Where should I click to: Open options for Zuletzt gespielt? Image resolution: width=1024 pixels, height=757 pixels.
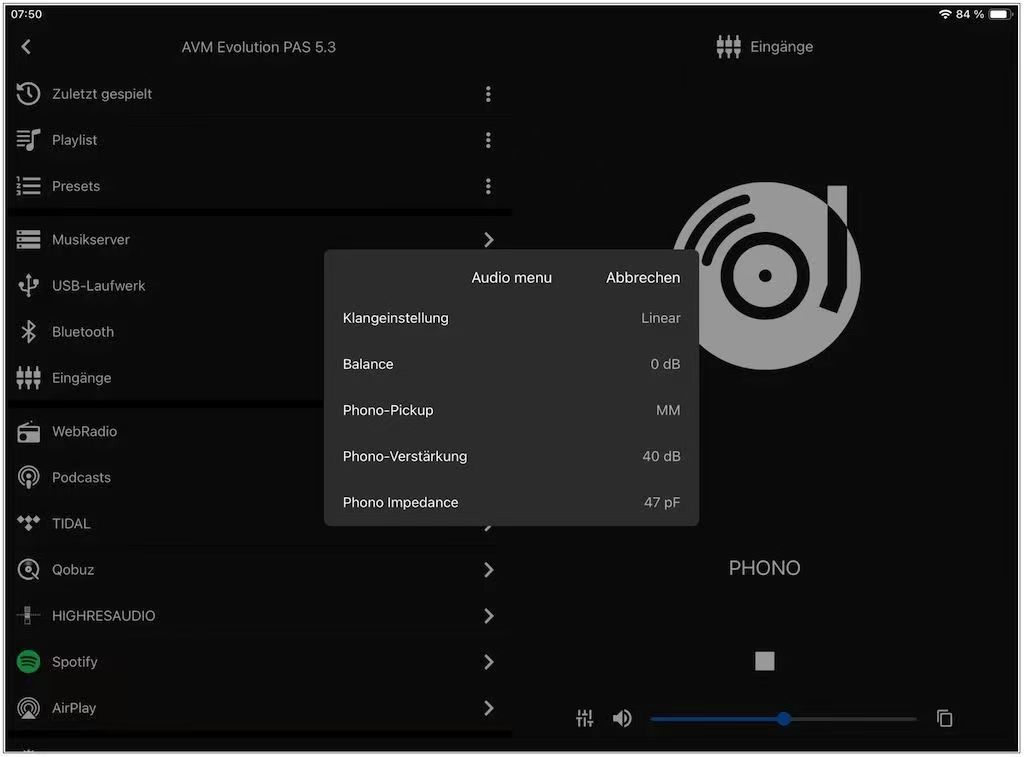click(x=488, y=94)
